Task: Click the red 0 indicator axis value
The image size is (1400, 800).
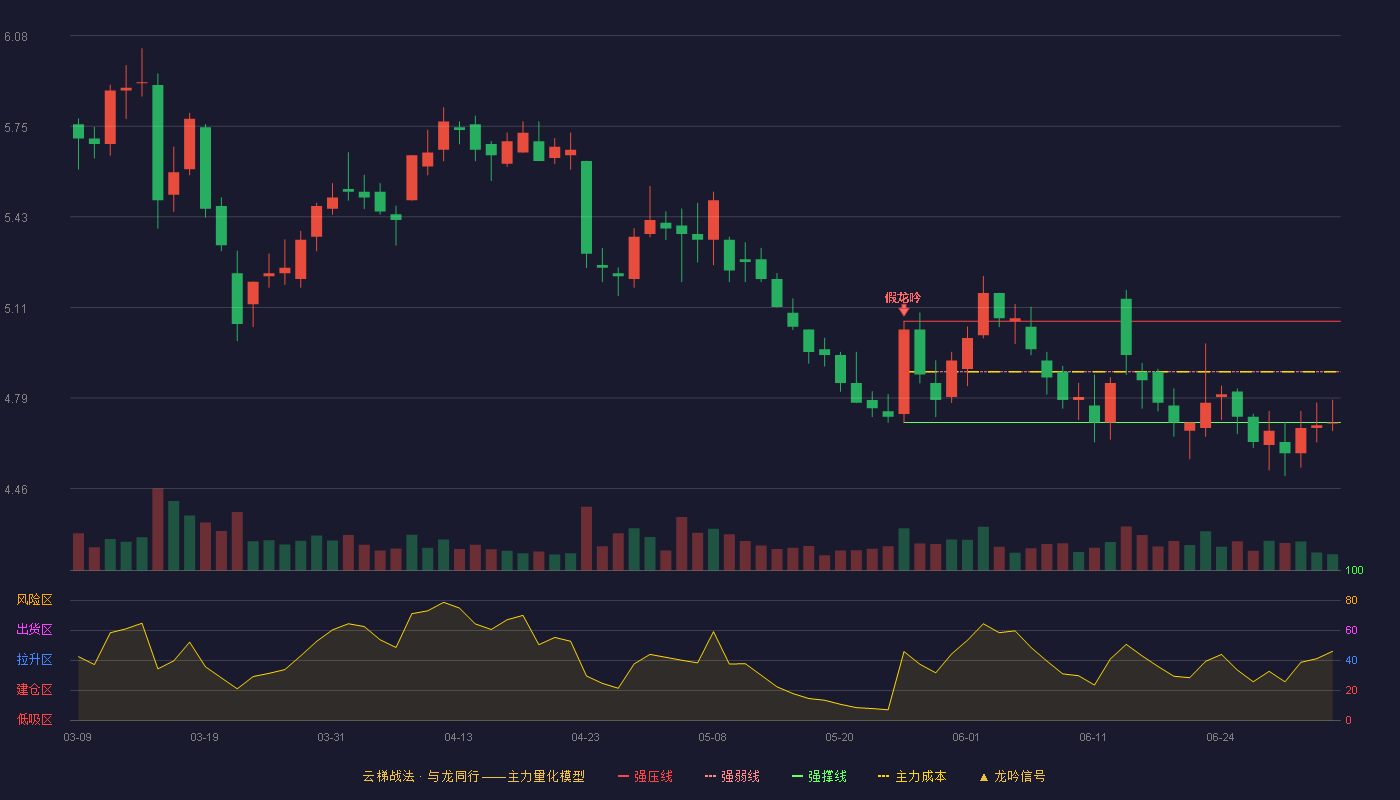Action: [x=1348, y=720]
